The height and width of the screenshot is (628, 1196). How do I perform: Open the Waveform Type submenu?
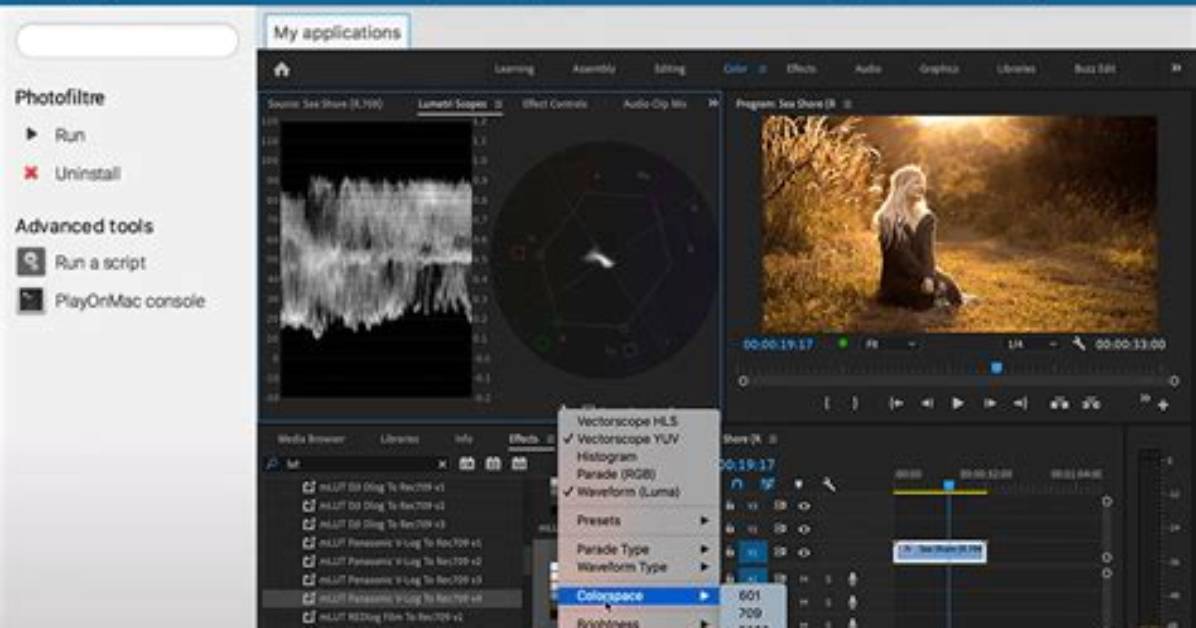point(638,567)
